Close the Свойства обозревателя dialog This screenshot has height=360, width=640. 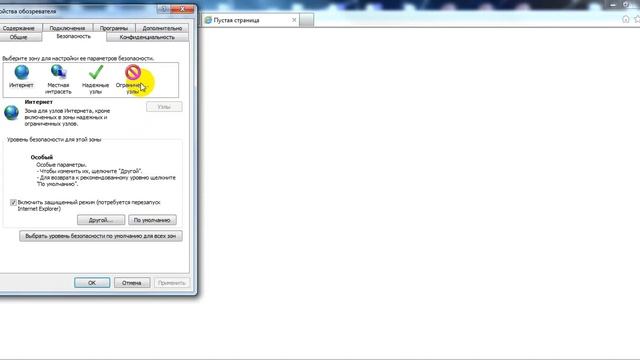point(182,9)
